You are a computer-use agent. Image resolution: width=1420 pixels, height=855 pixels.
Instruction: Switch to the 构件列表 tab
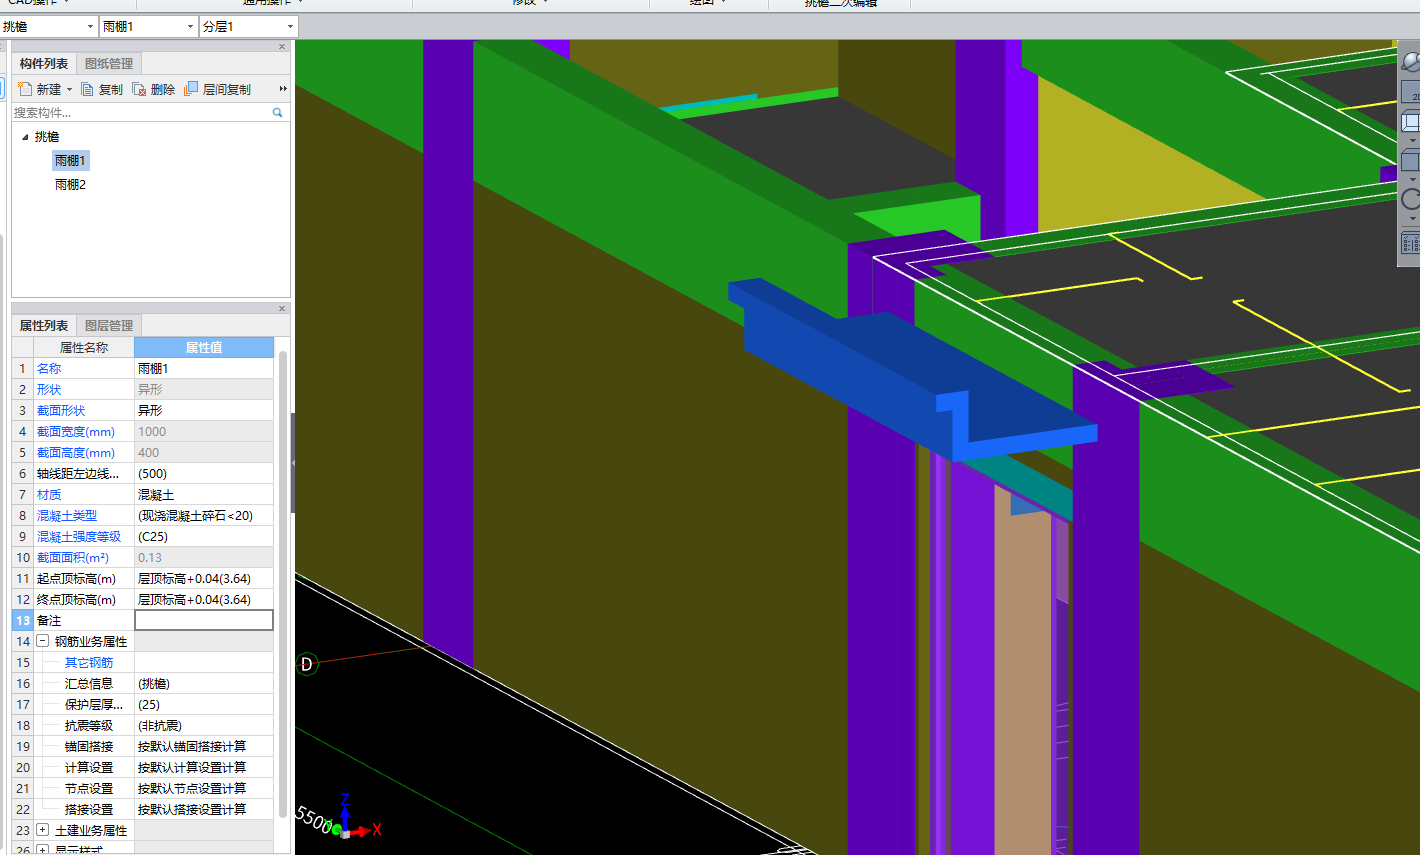tap(44, 64)
